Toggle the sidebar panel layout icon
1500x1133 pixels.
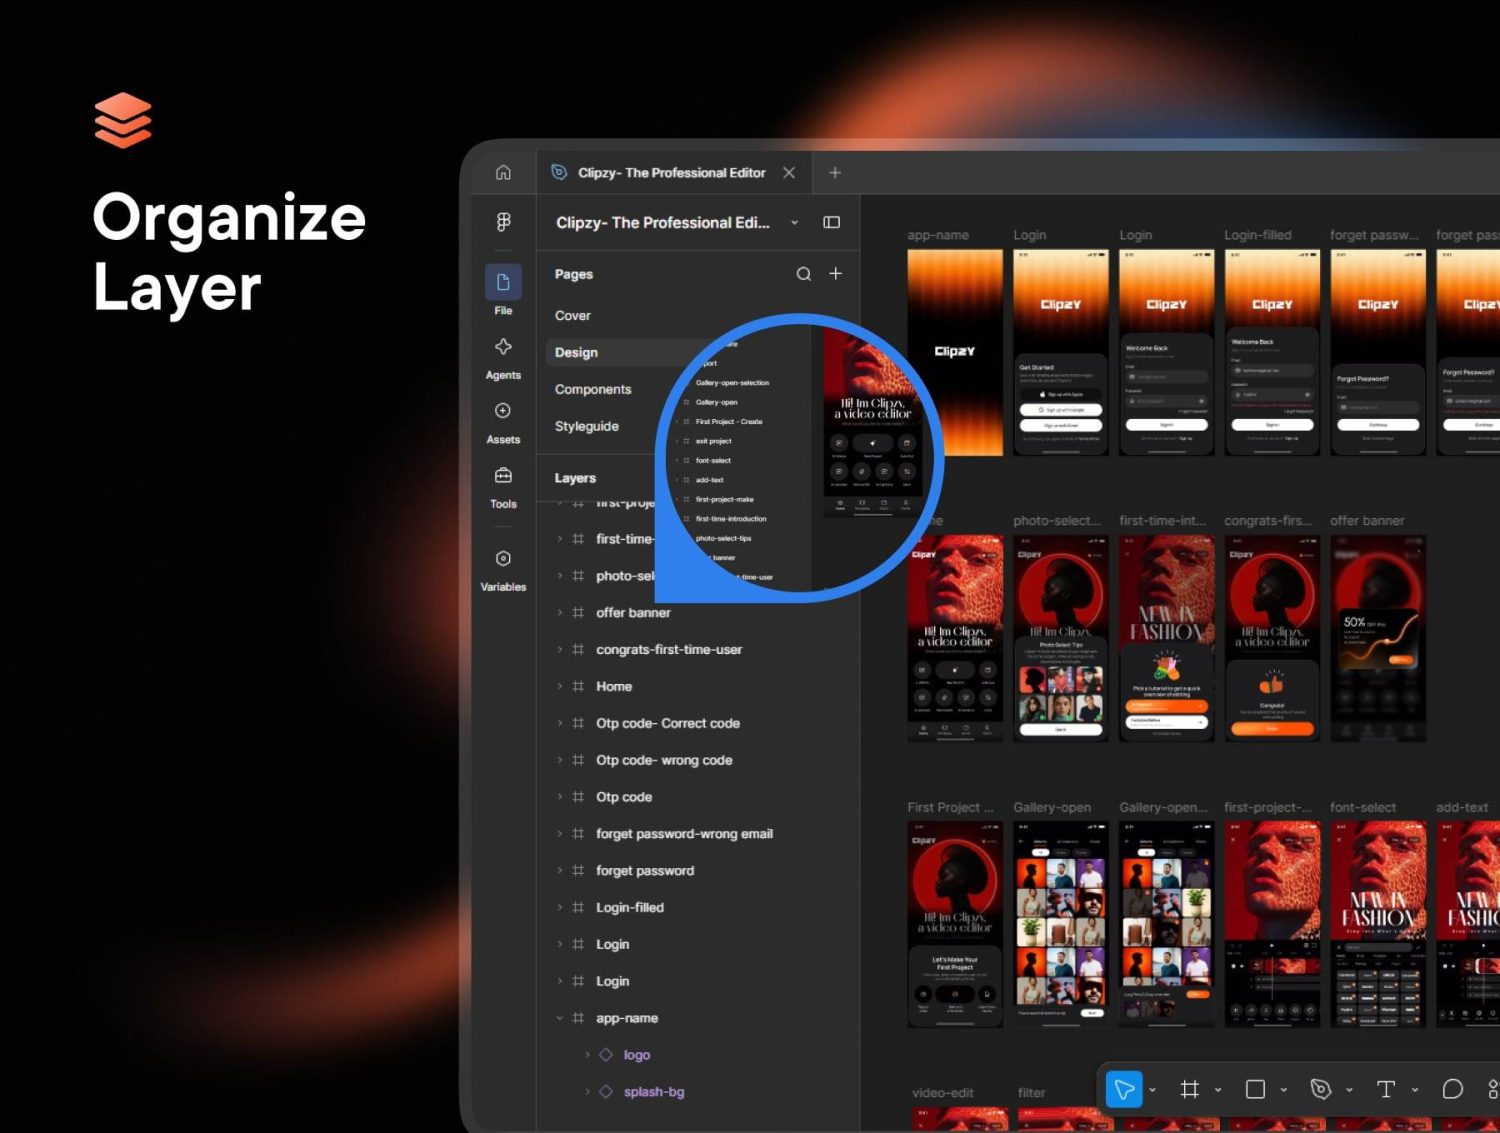[831, 222]
